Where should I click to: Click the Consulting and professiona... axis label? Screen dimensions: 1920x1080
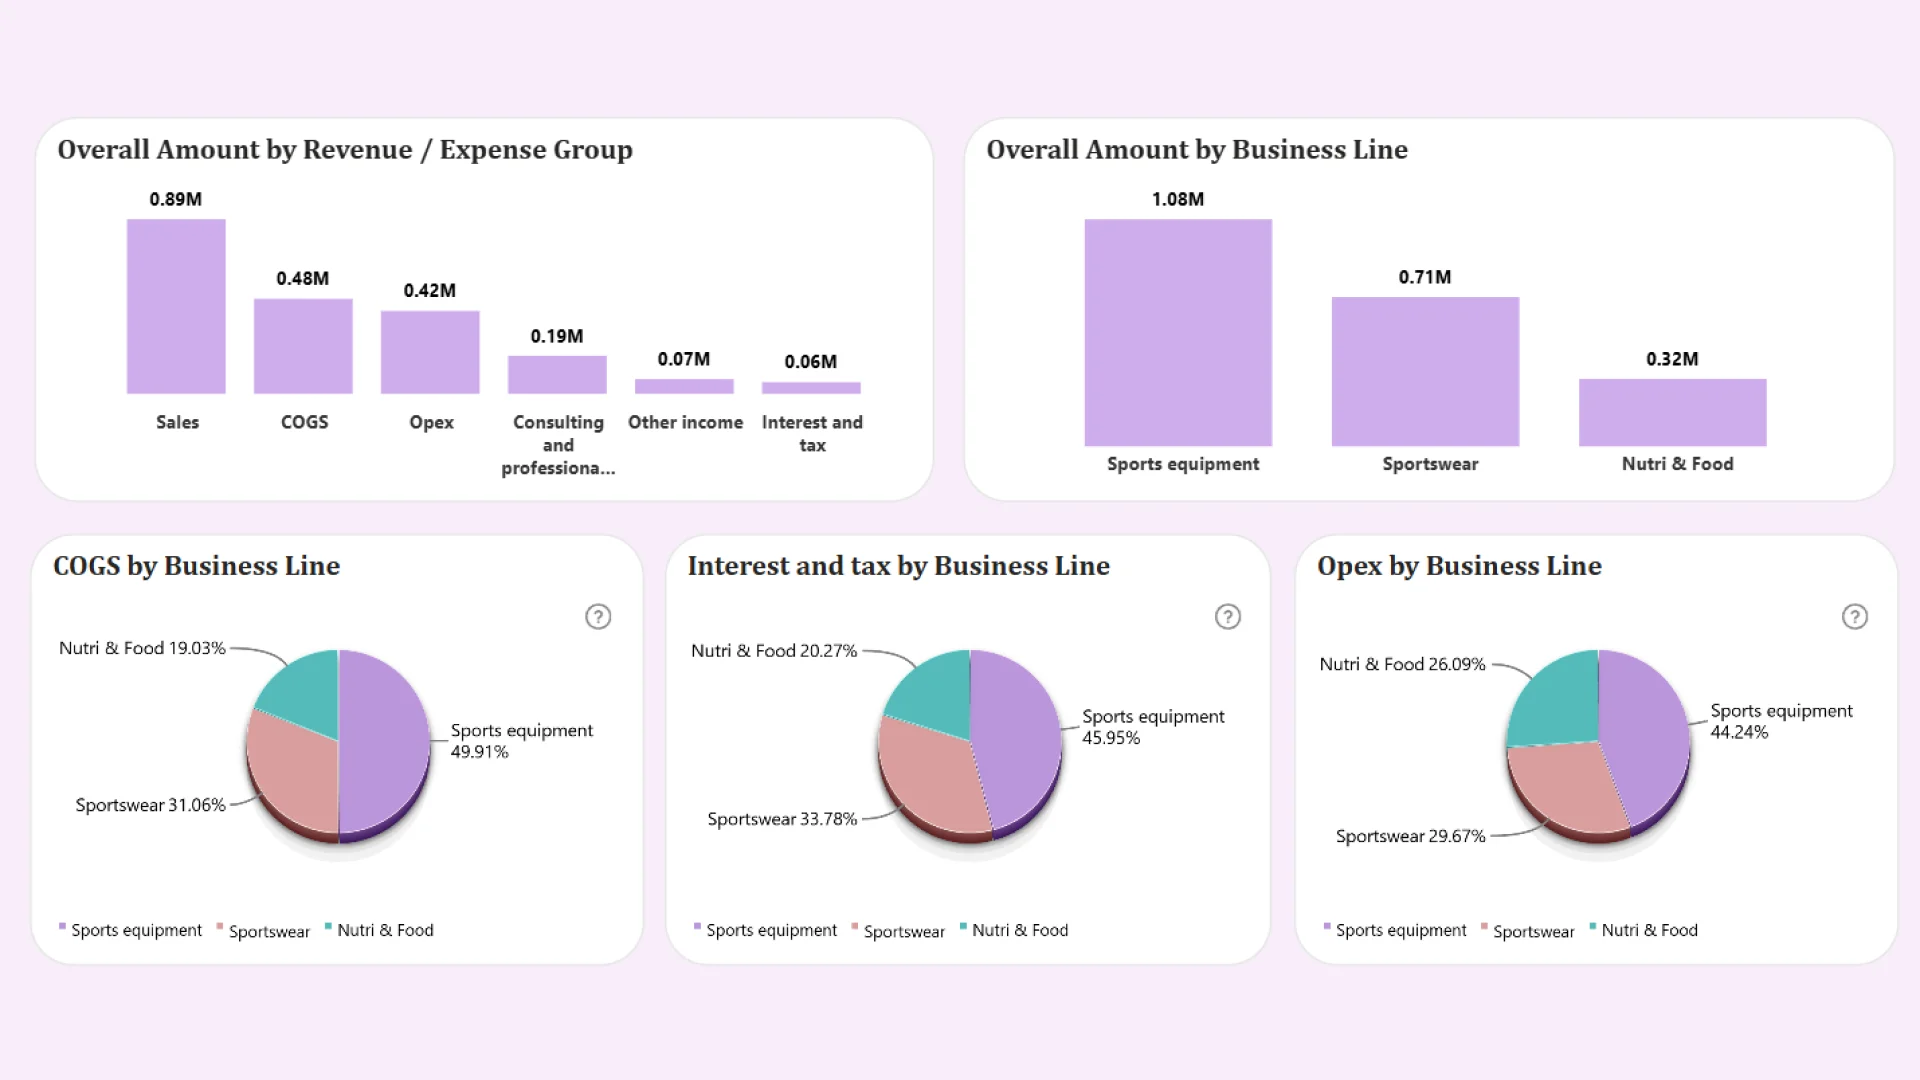(x=558, y=445)
